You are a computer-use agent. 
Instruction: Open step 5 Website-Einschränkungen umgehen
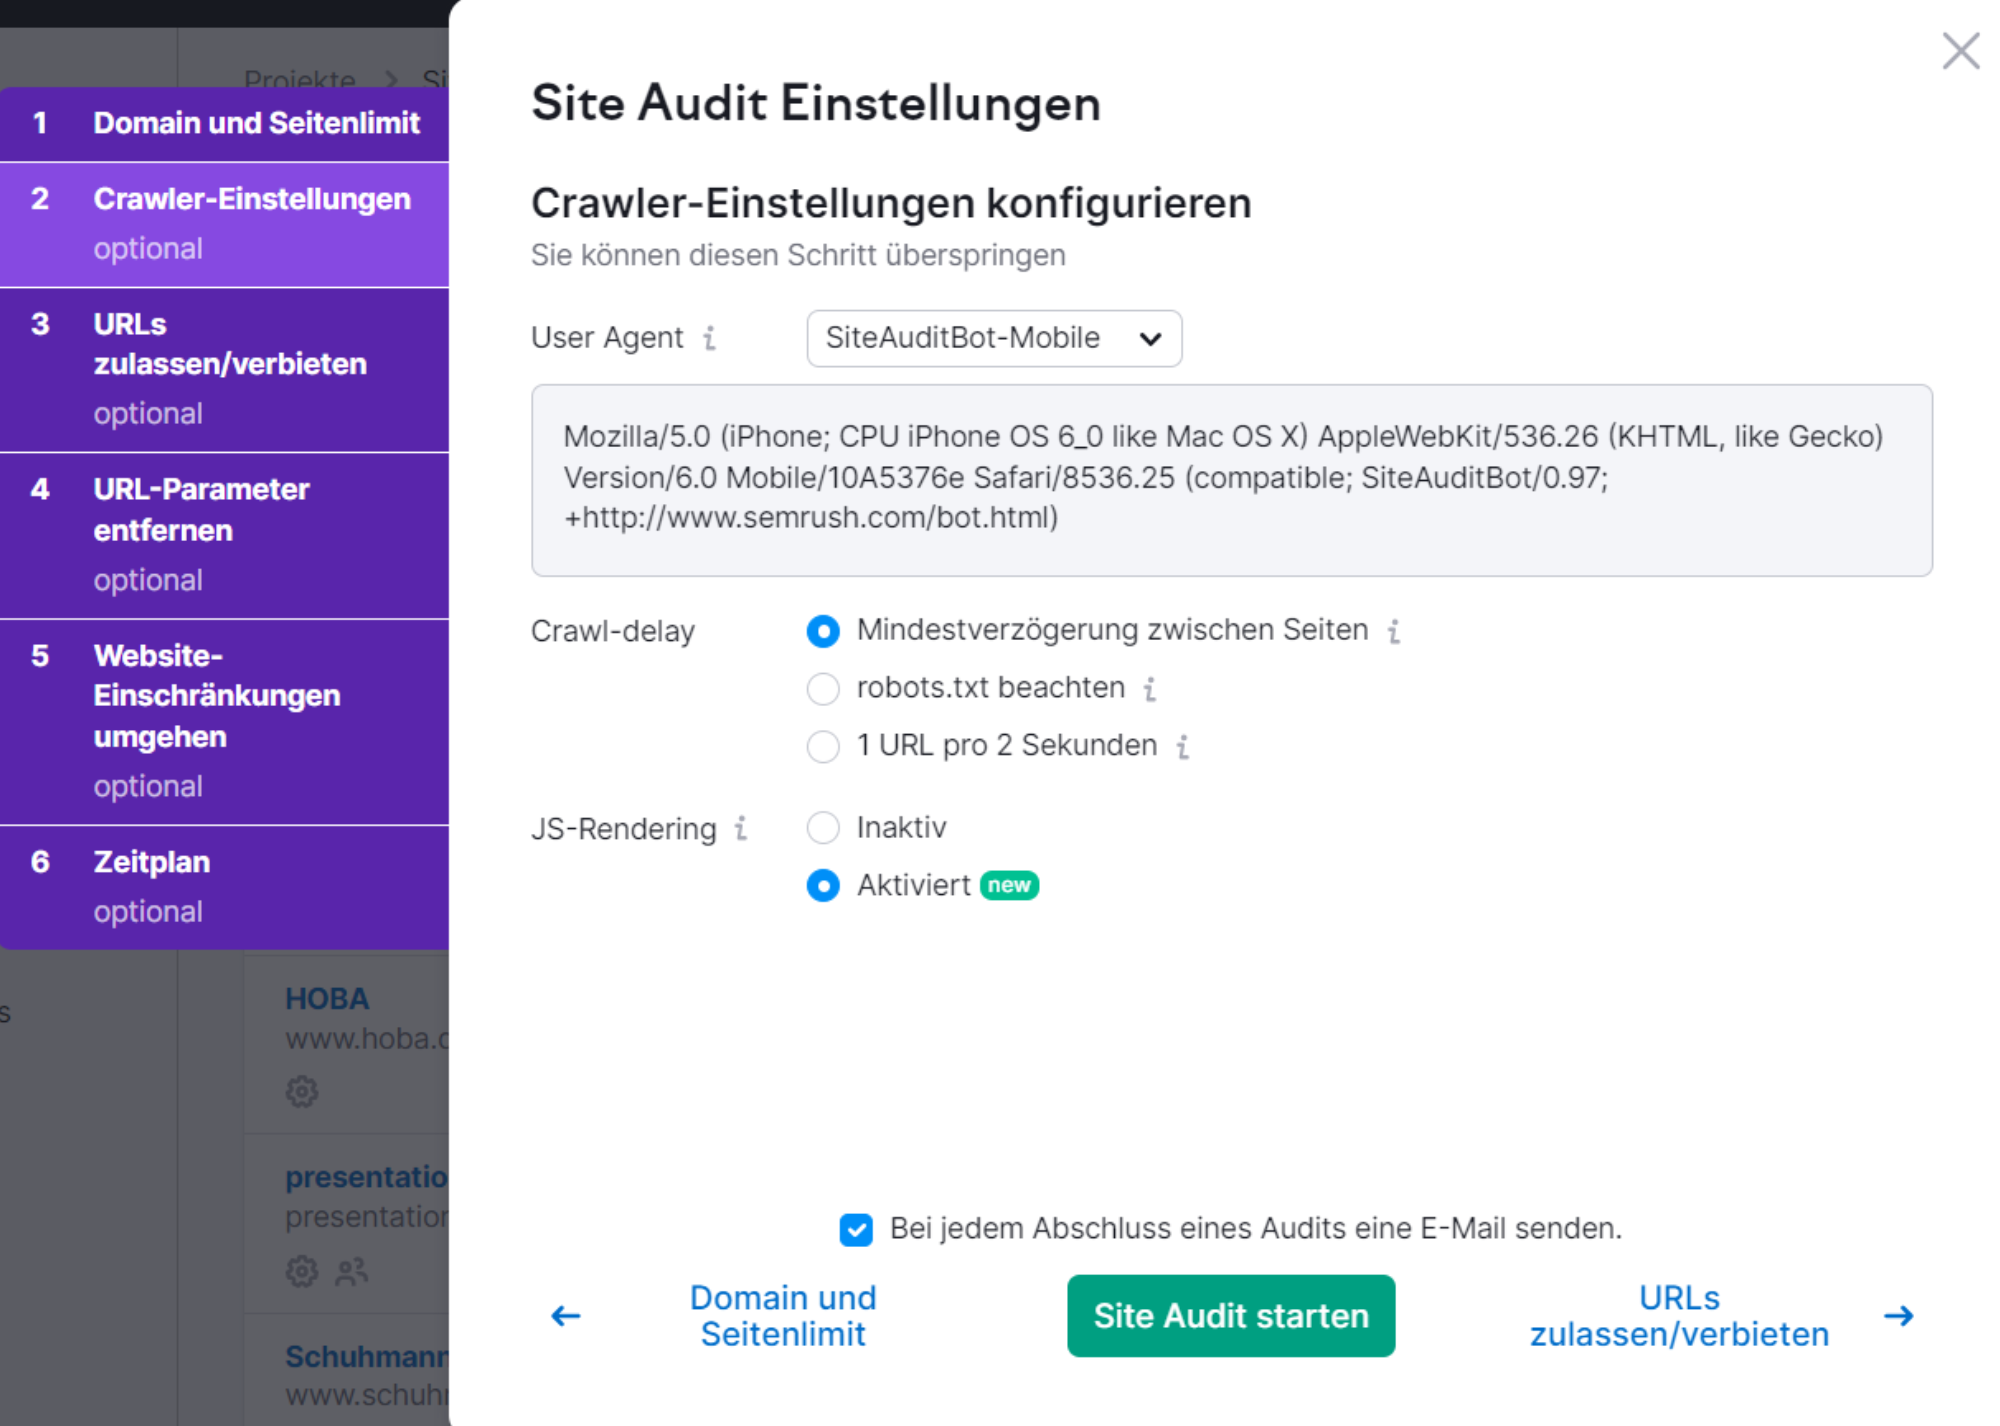224,722
